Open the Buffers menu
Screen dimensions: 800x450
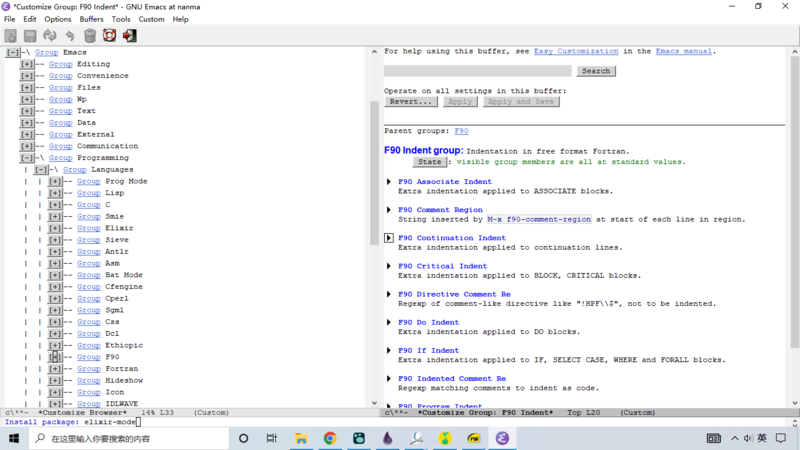91,19
